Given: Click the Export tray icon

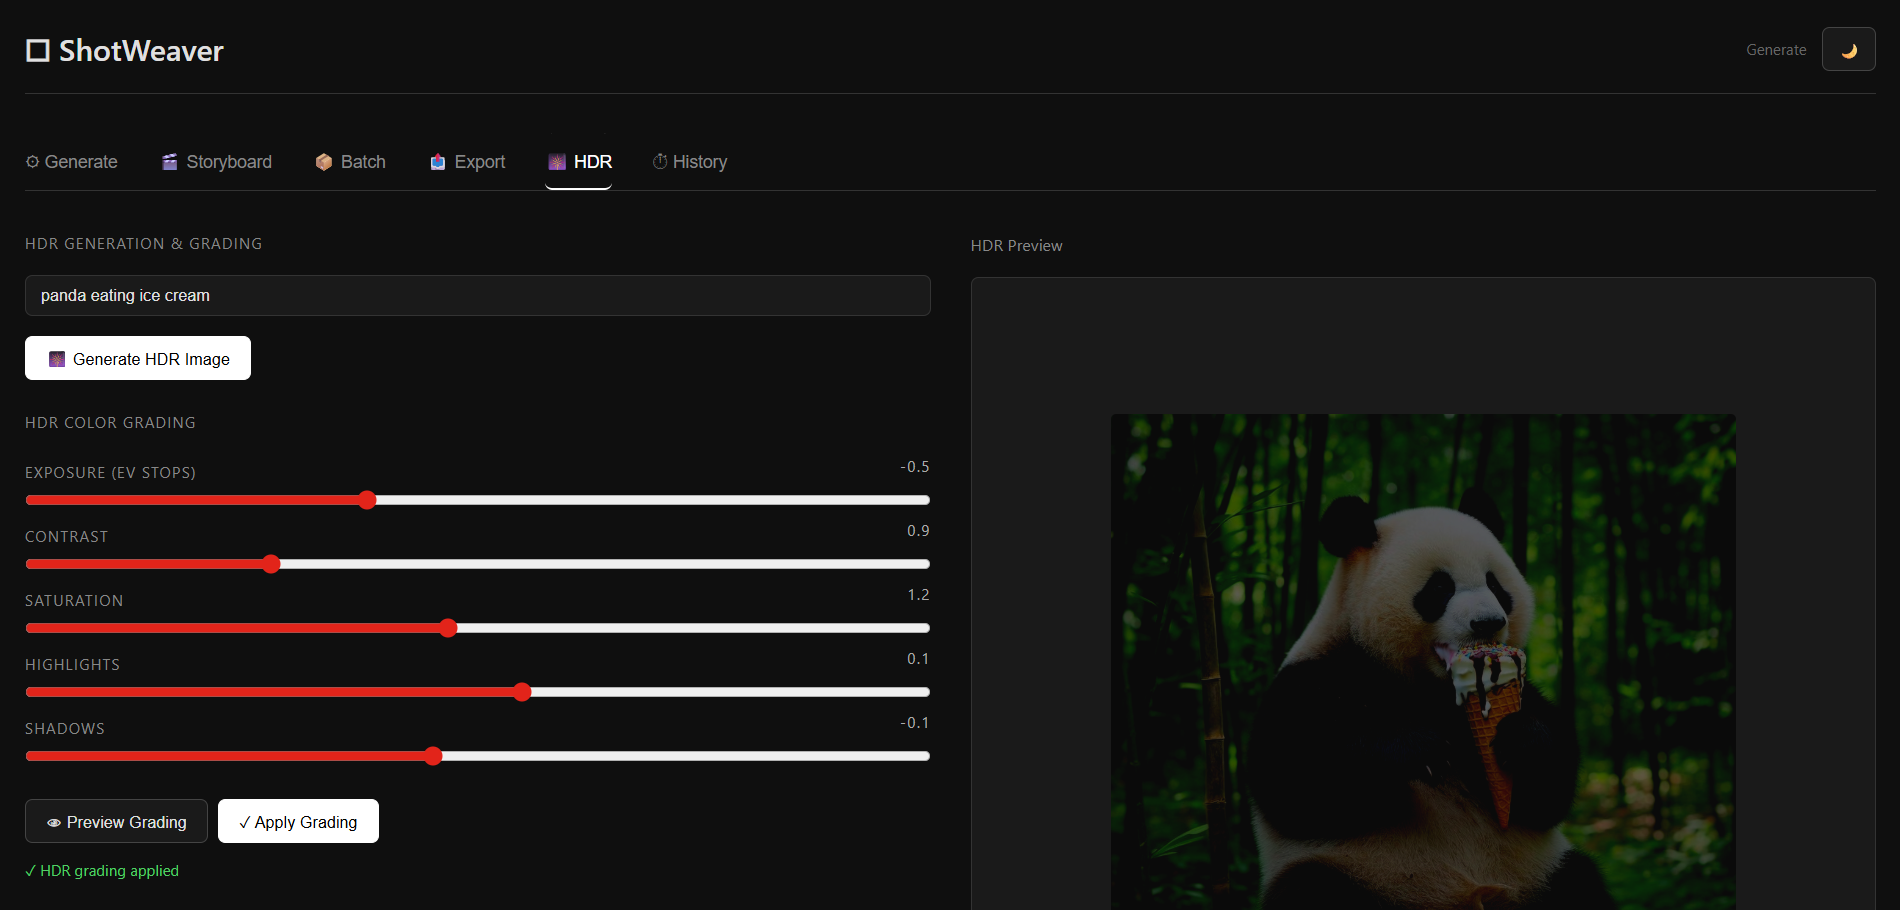Looking at the screenshot, I should 438,162.
